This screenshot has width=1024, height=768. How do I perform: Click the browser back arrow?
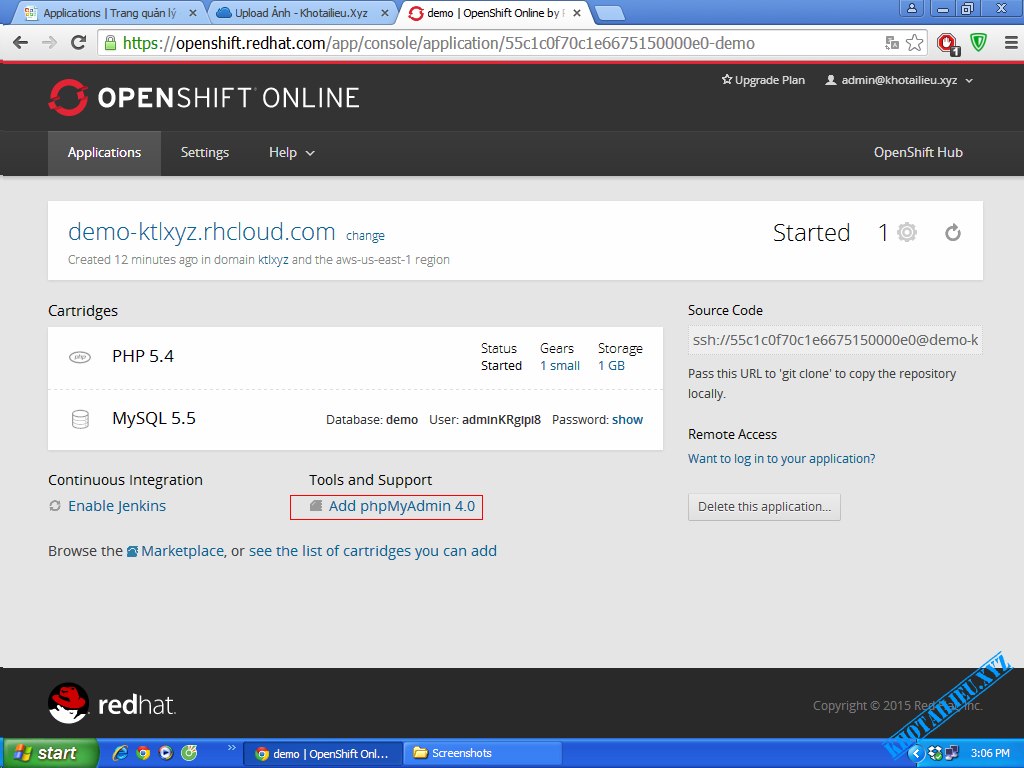20,43
